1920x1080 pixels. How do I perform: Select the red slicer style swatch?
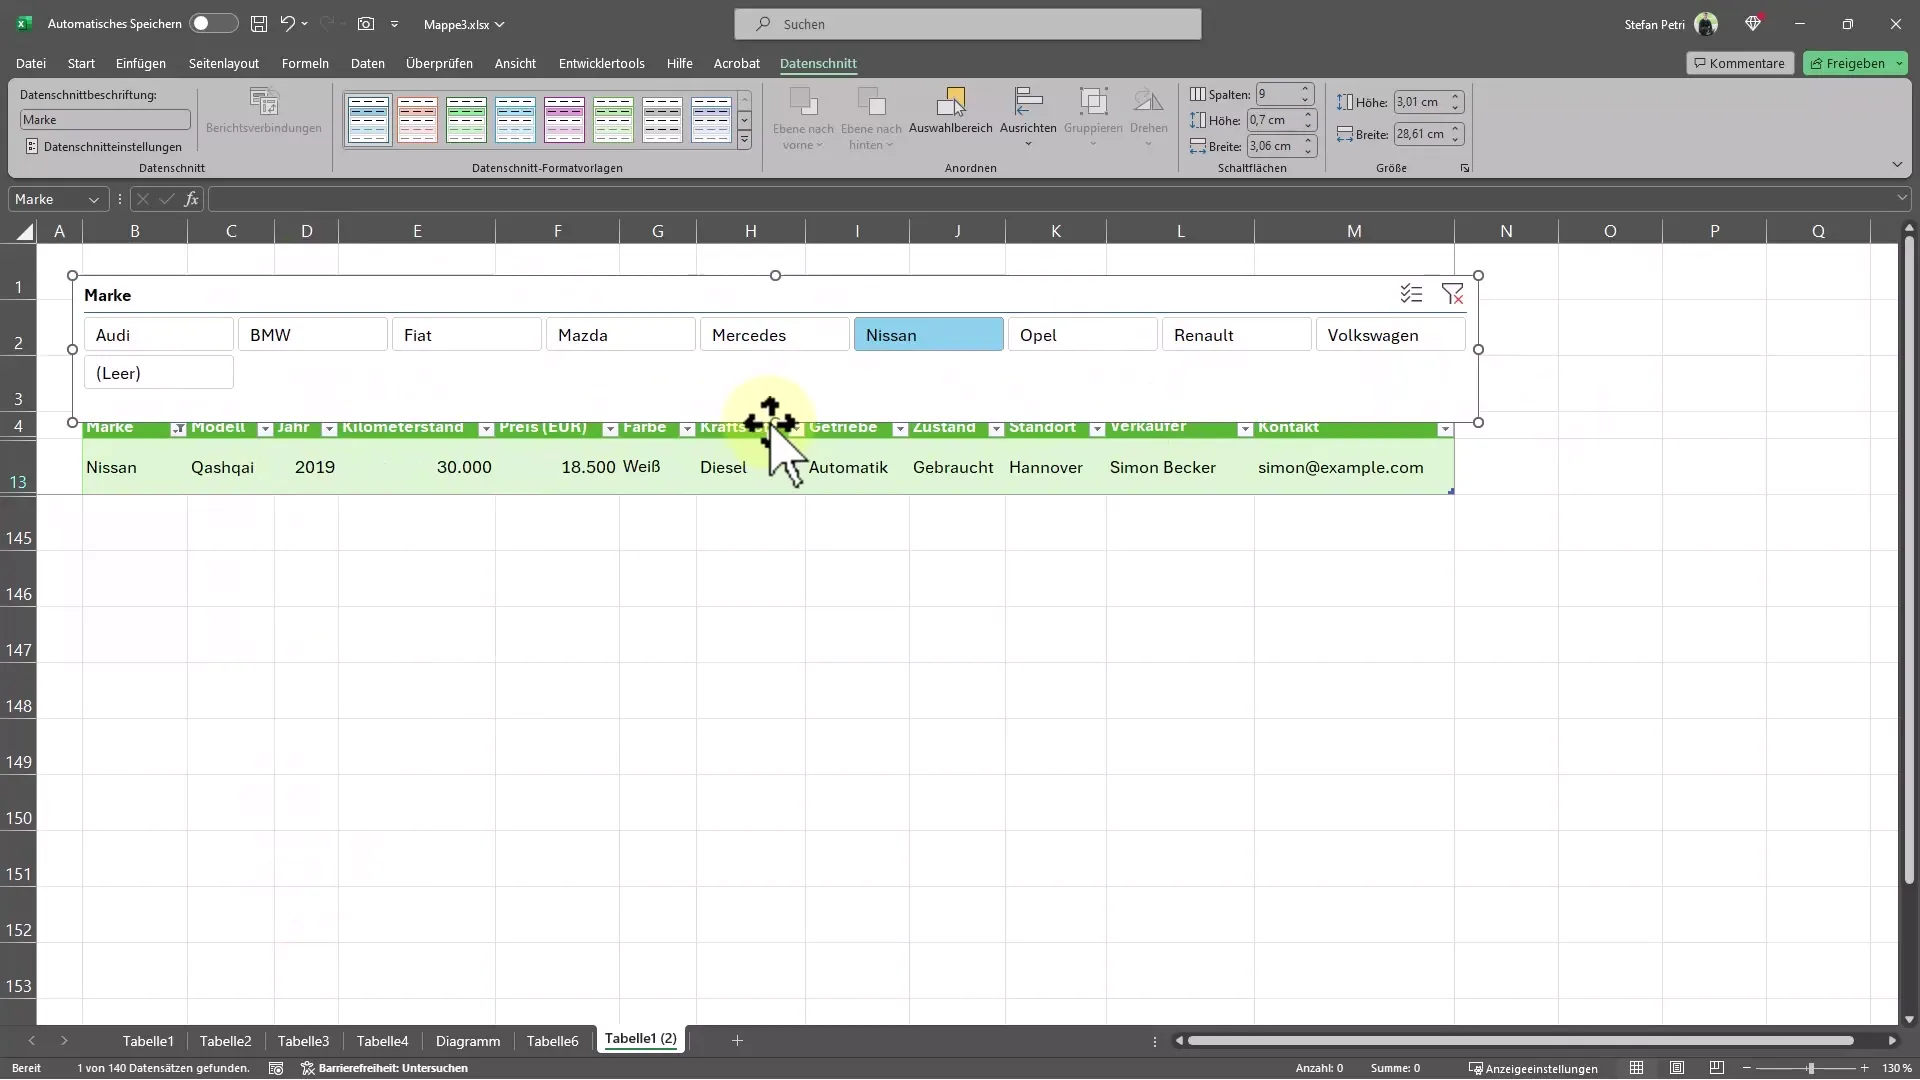417,119
